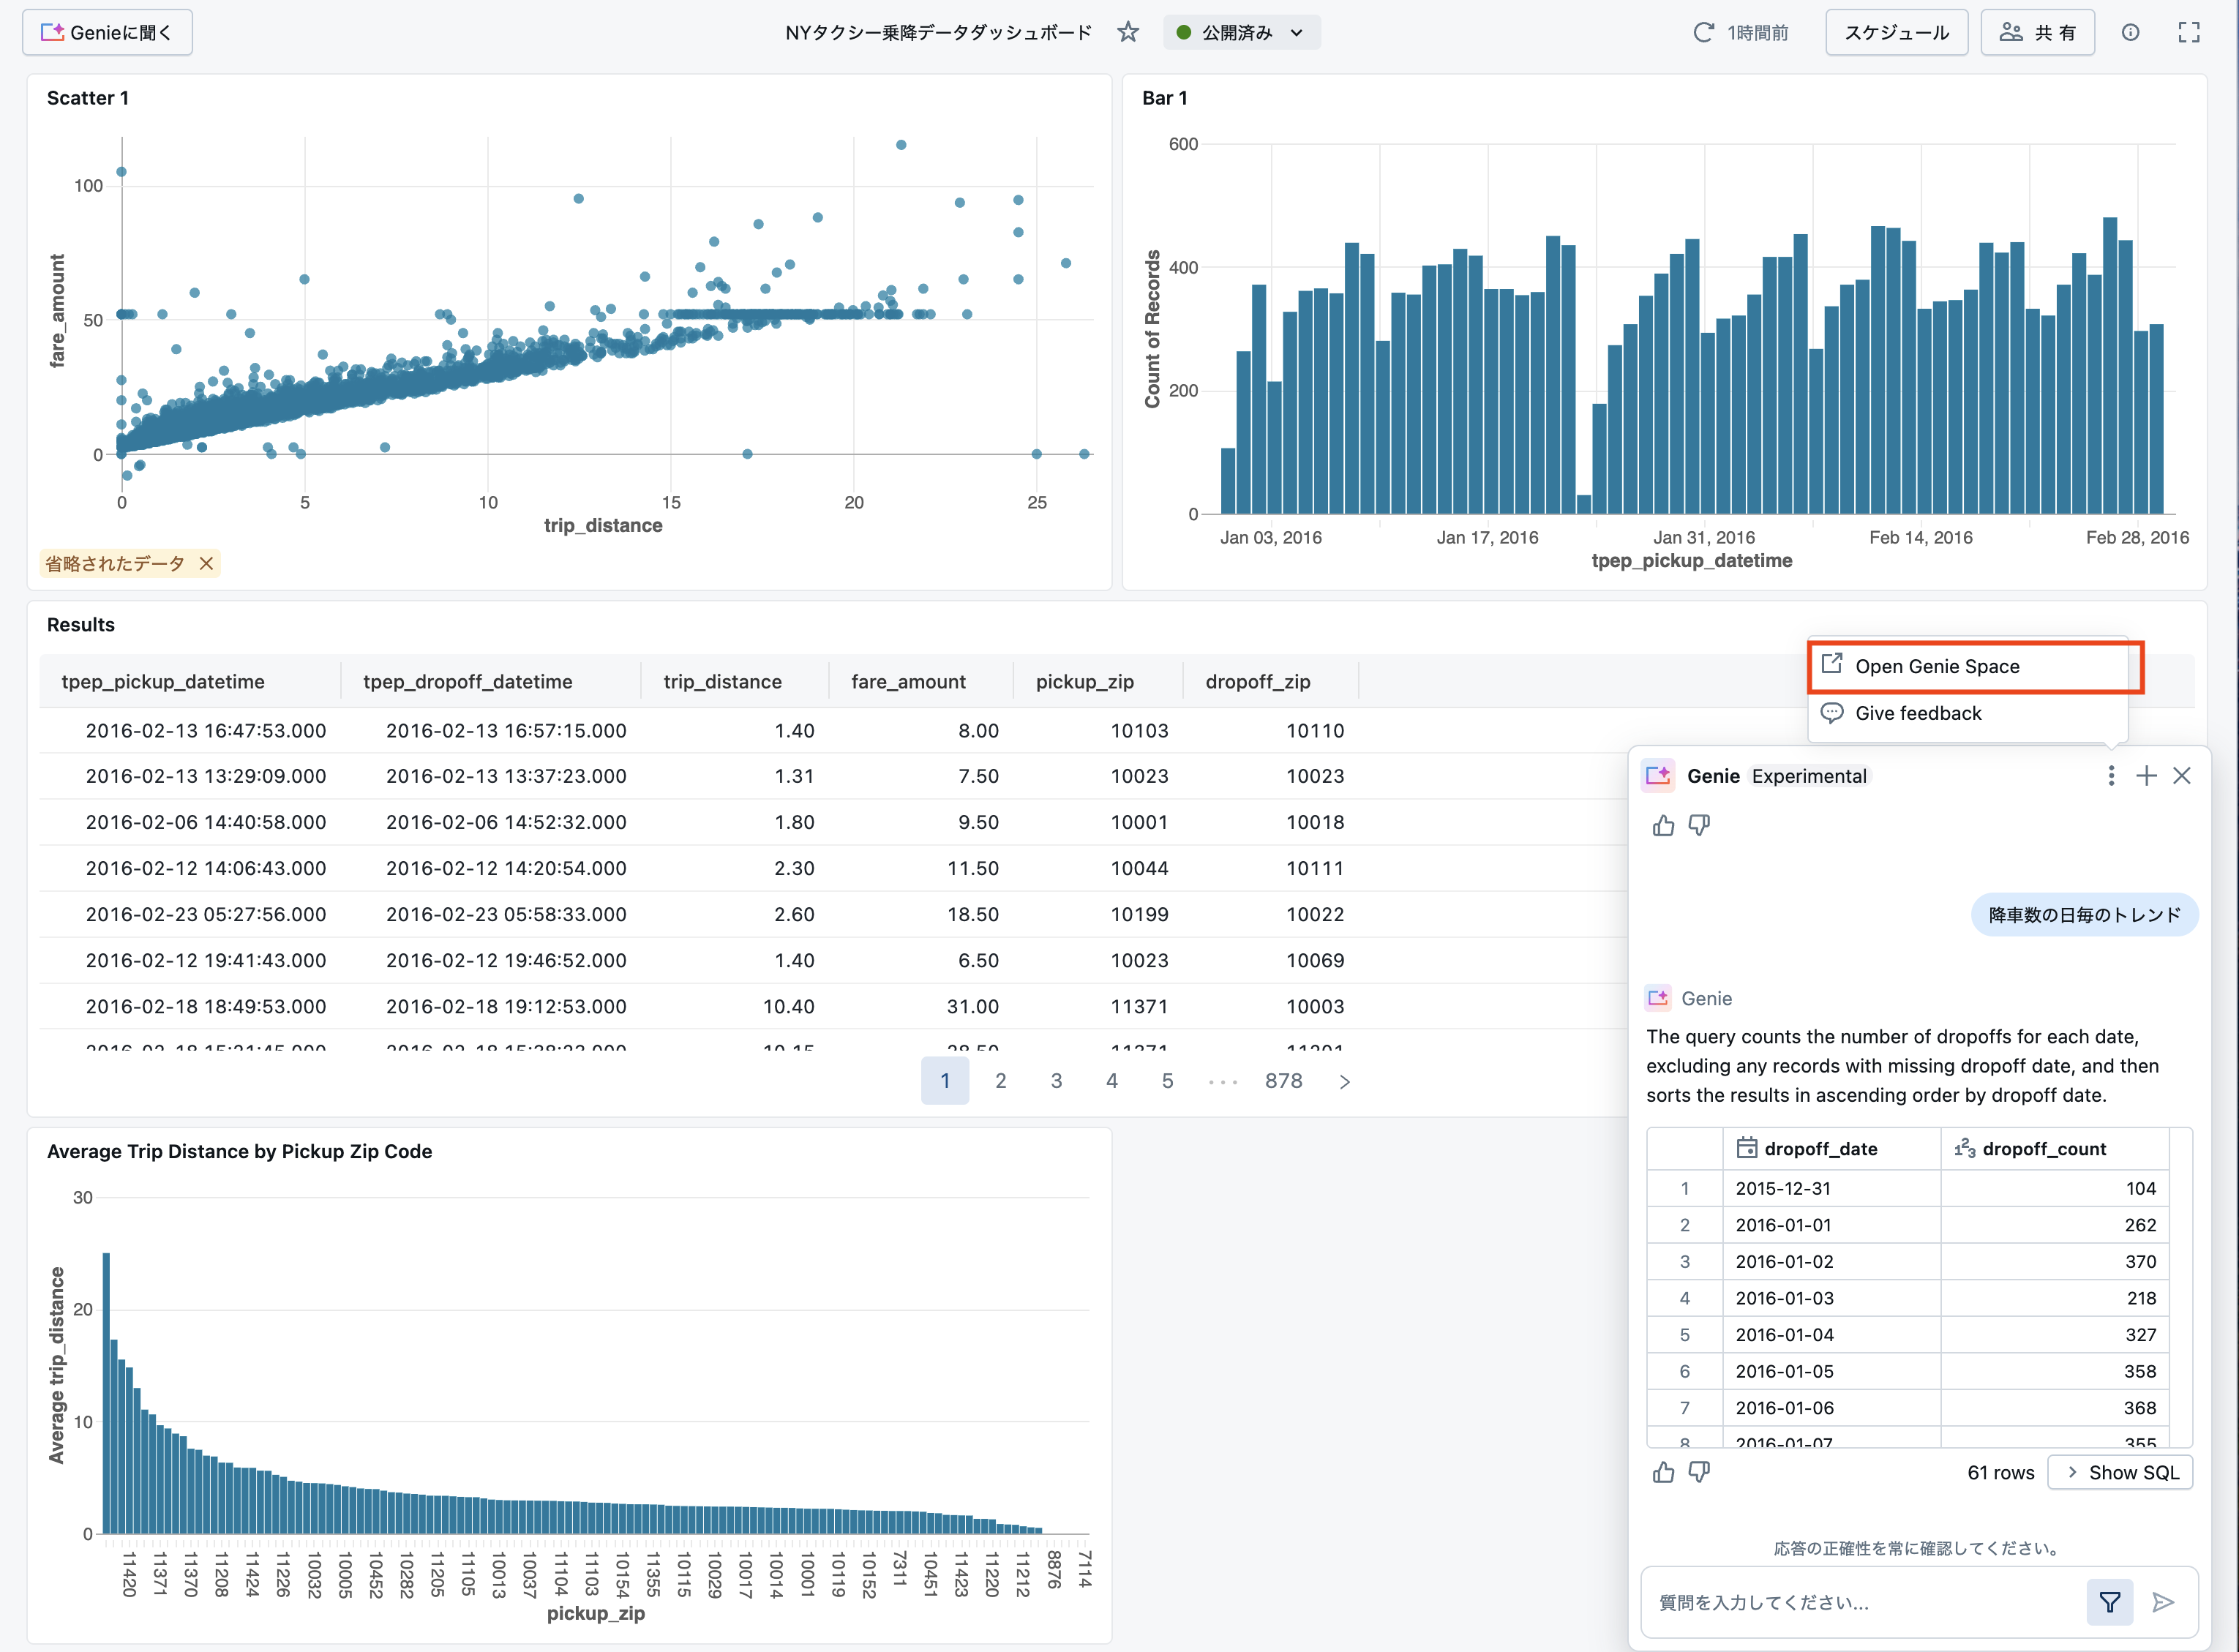The height and width of the screenshot is (1652, 2239).
Task: Open dashboard info circle icon
Action: click(x=2130, y=32)
